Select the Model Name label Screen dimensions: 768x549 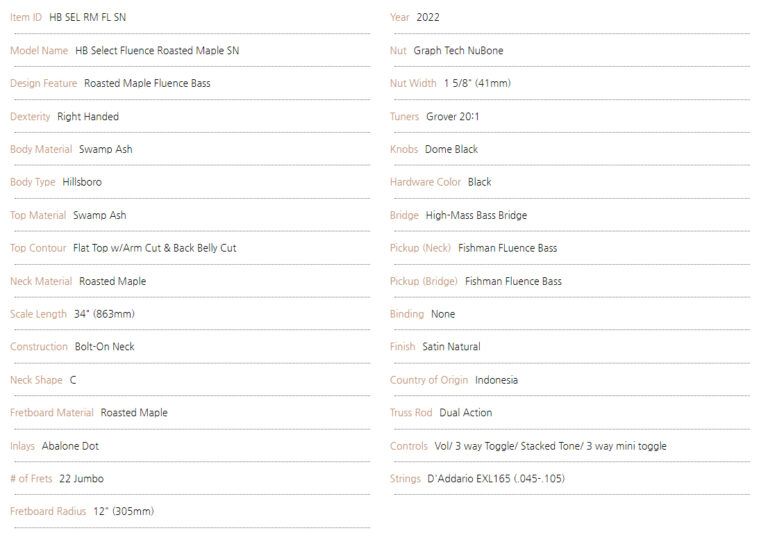click(x=39, y=50)
